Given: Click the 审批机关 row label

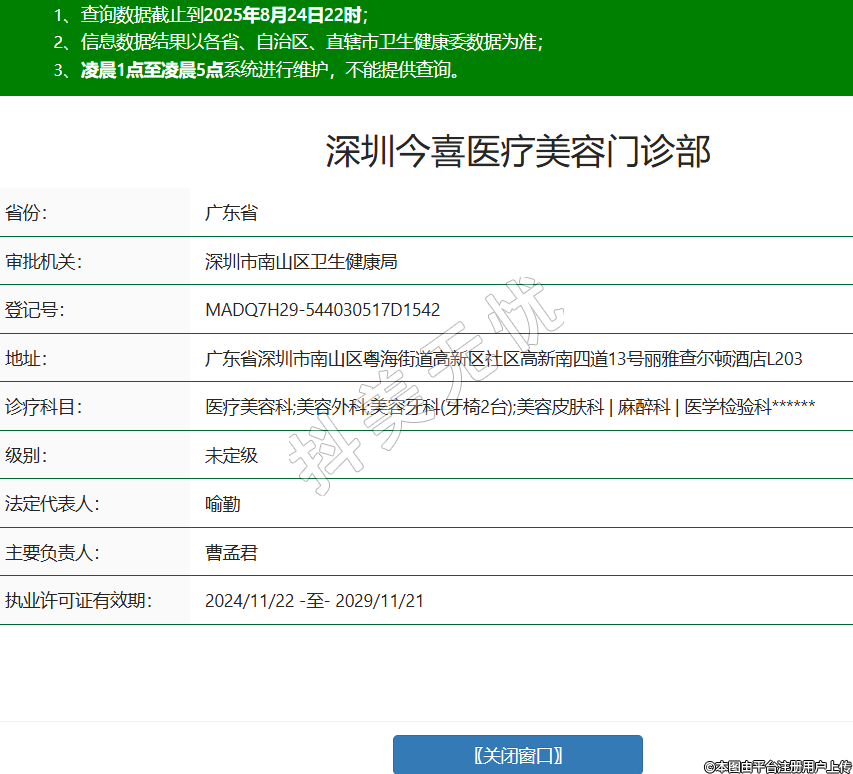Looking at the screenshot, I should coord(43,262).
